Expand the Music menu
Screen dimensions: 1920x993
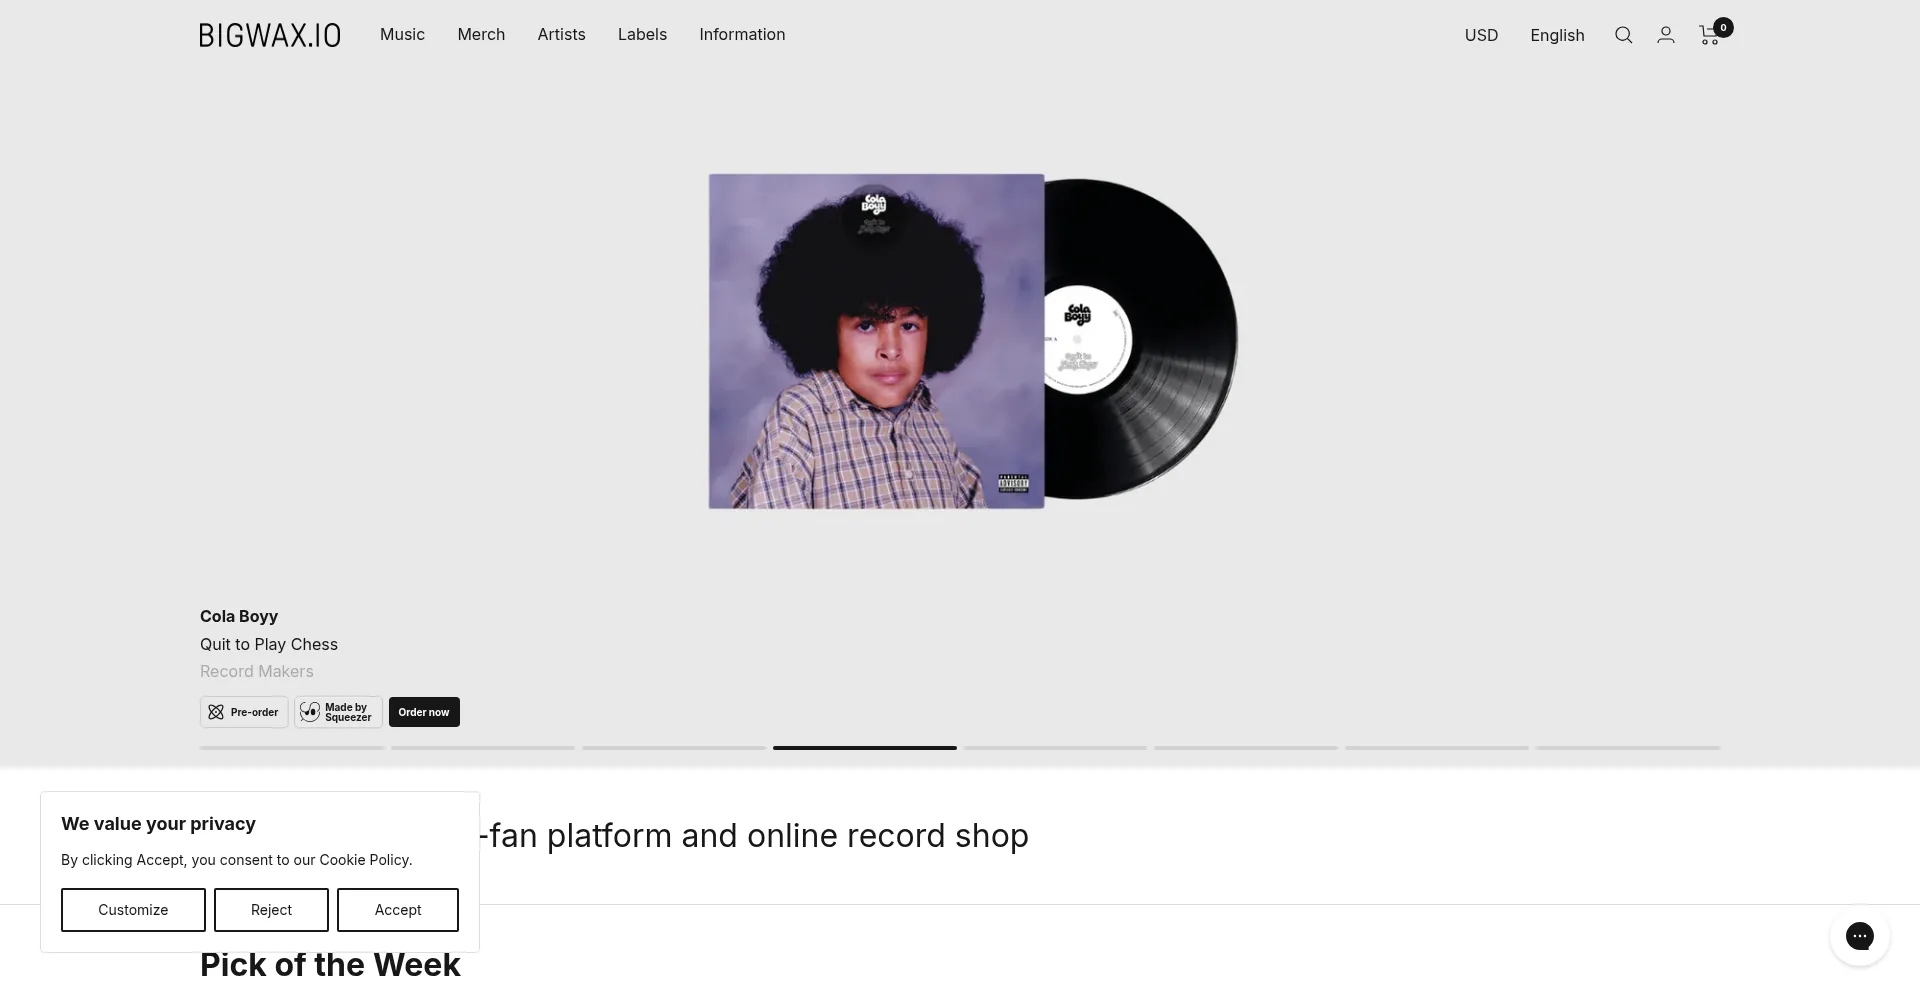point(402,34)
